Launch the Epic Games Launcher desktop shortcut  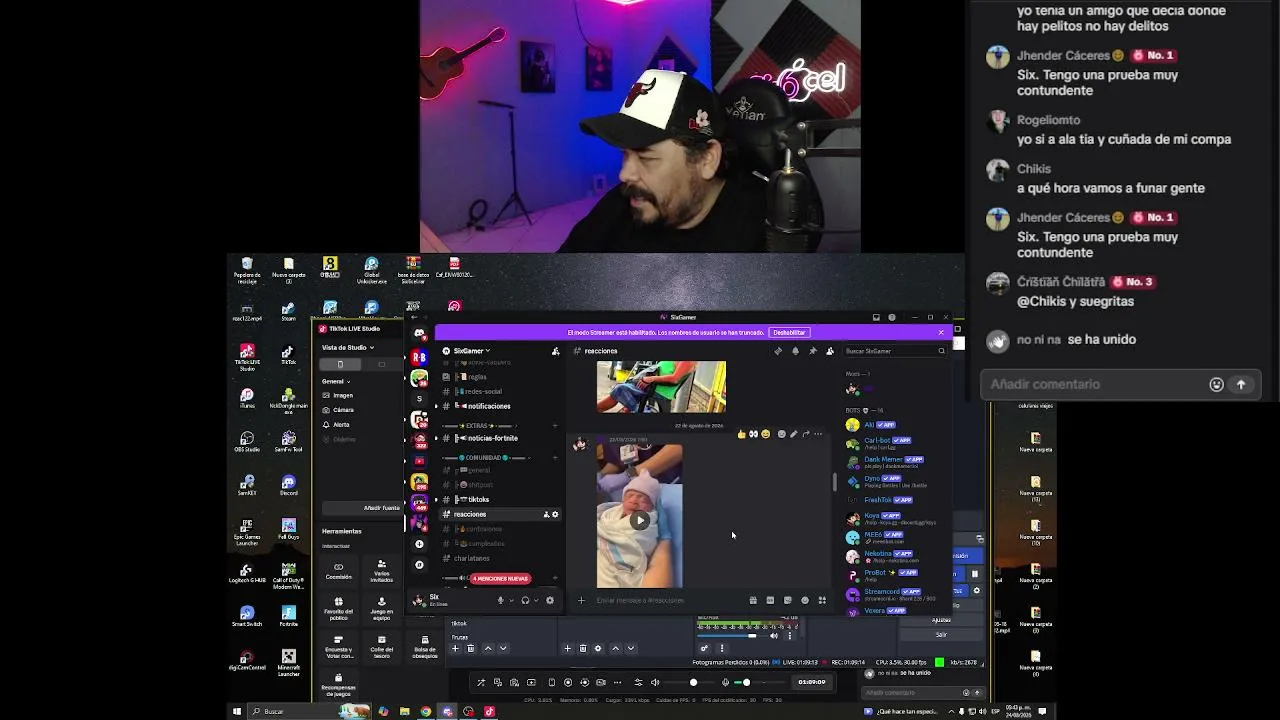pyautogui.click(x=247, y=532)
